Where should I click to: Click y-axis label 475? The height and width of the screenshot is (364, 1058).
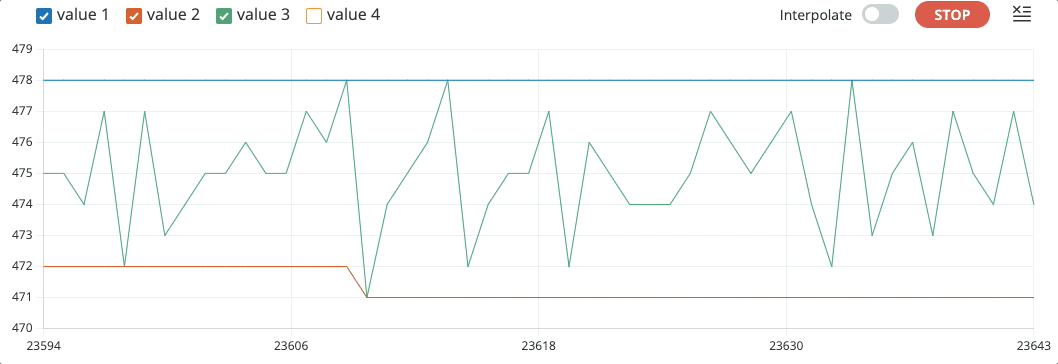tap(23, 173)
